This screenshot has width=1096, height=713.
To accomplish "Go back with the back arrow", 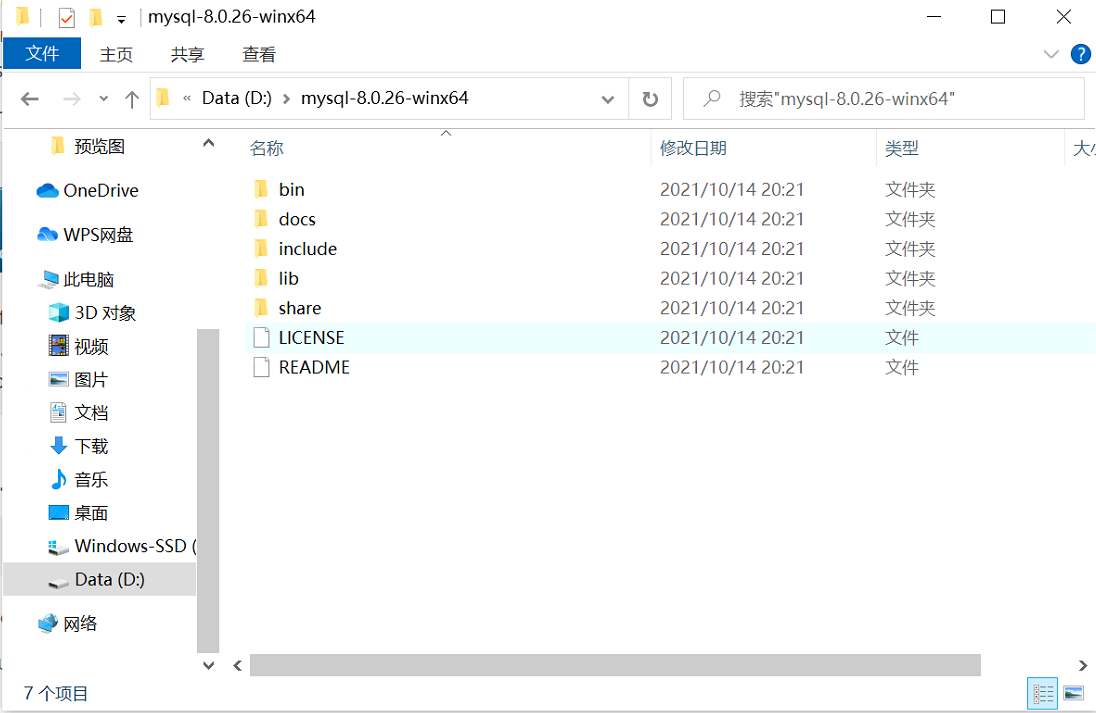I will [30, 99].
